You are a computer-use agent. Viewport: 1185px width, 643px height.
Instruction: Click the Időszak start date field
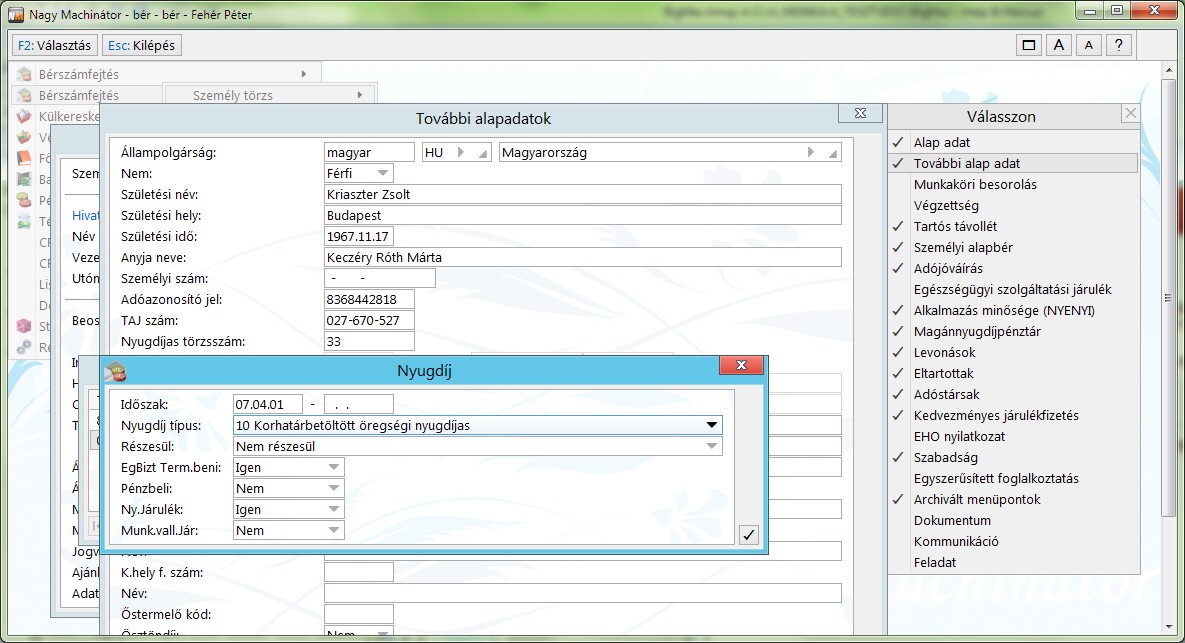[x=268, y=404]
